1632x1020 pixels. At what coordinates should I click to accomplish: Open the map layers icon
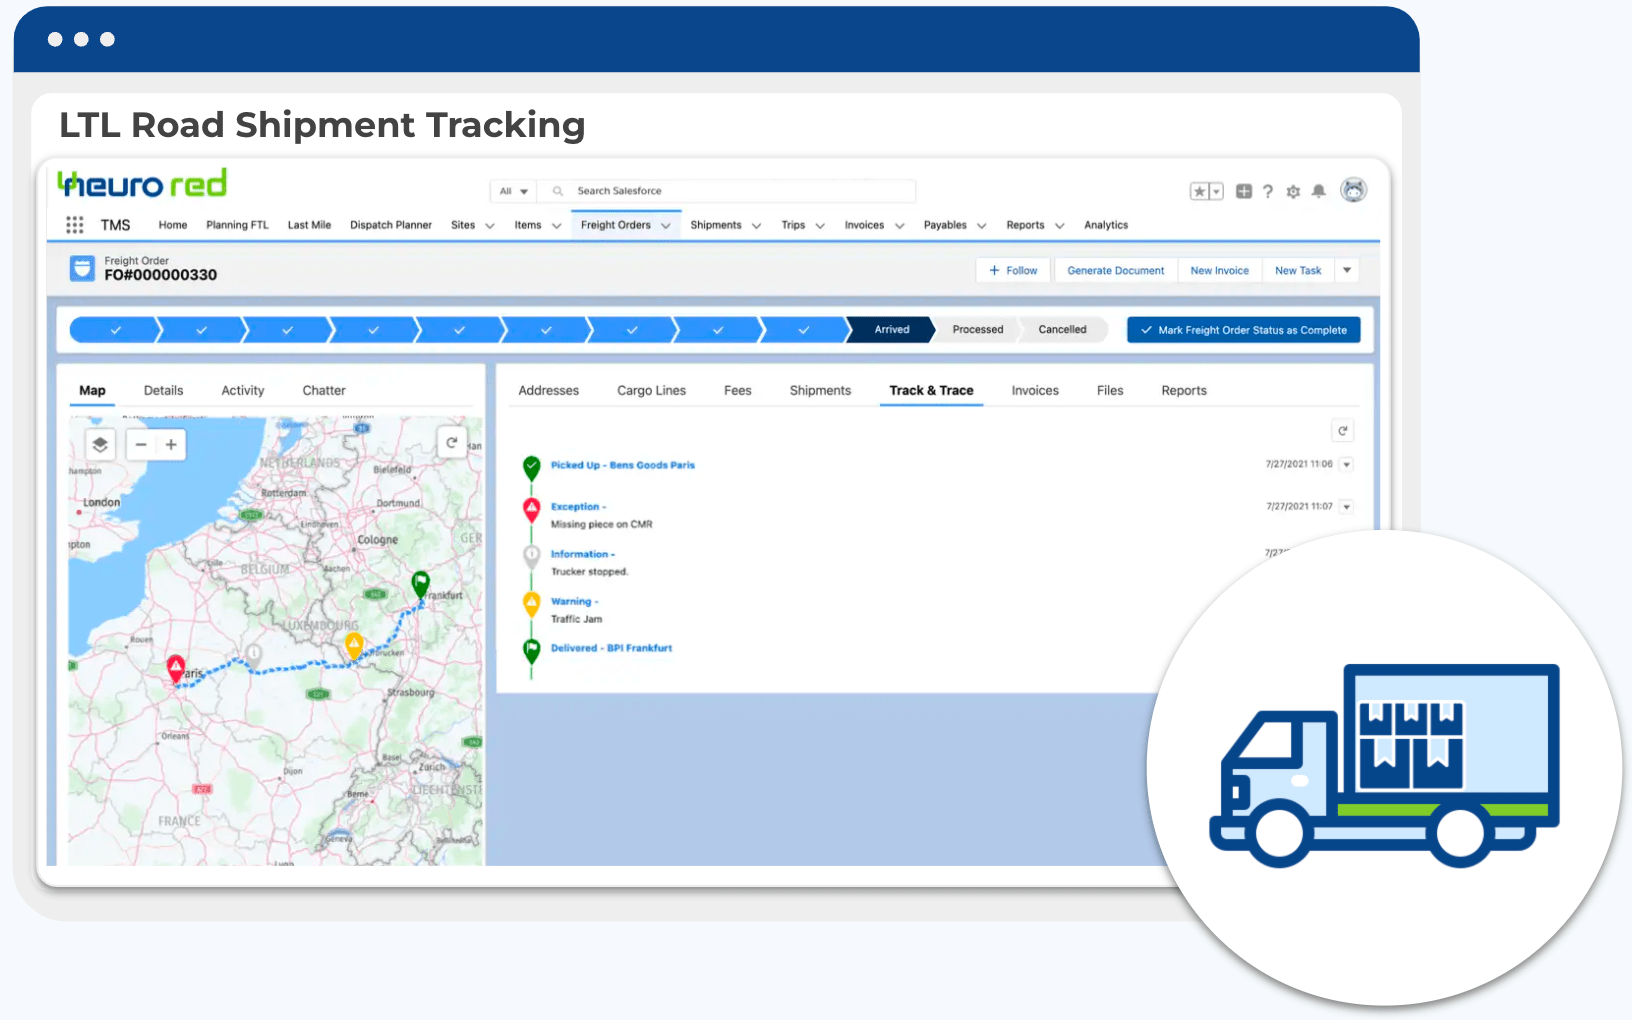point(100,445)
